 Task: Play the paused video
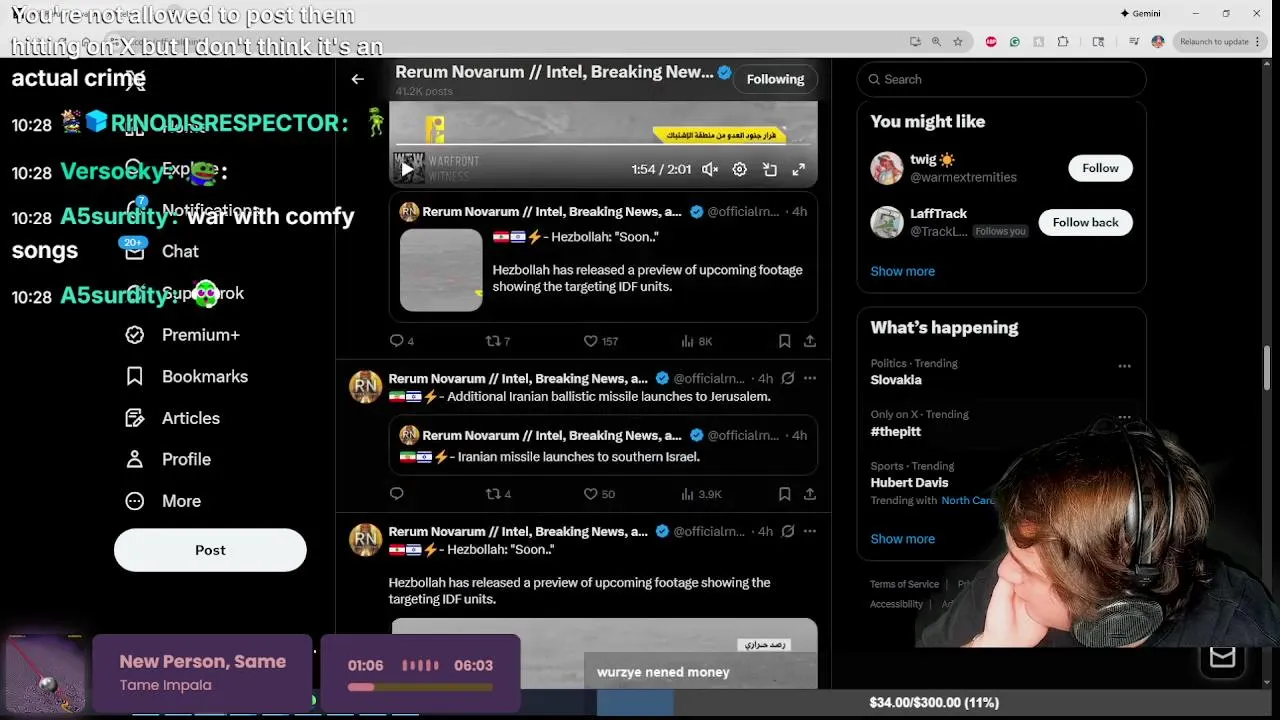(407, 170)
